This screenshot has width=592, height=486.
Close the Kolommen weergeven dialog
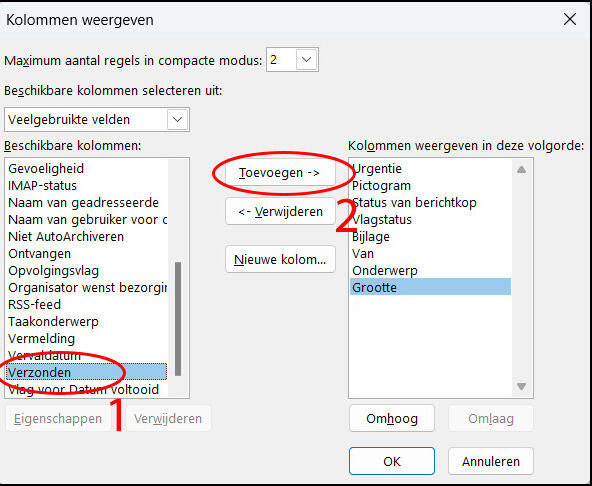pos(570,19)
